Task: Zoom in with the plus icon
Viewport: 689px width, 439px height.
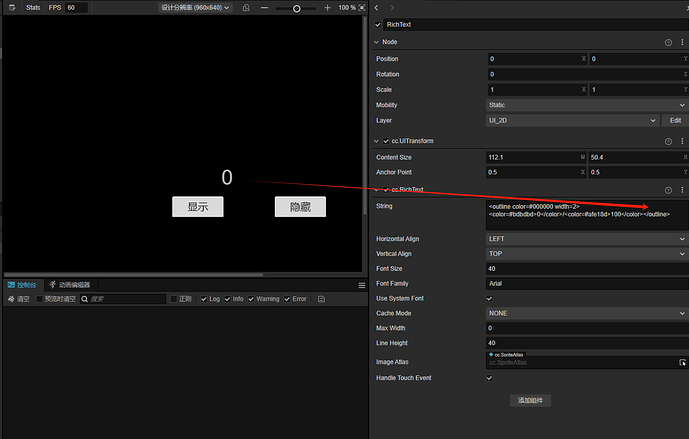Action: (x=327, y=7)
